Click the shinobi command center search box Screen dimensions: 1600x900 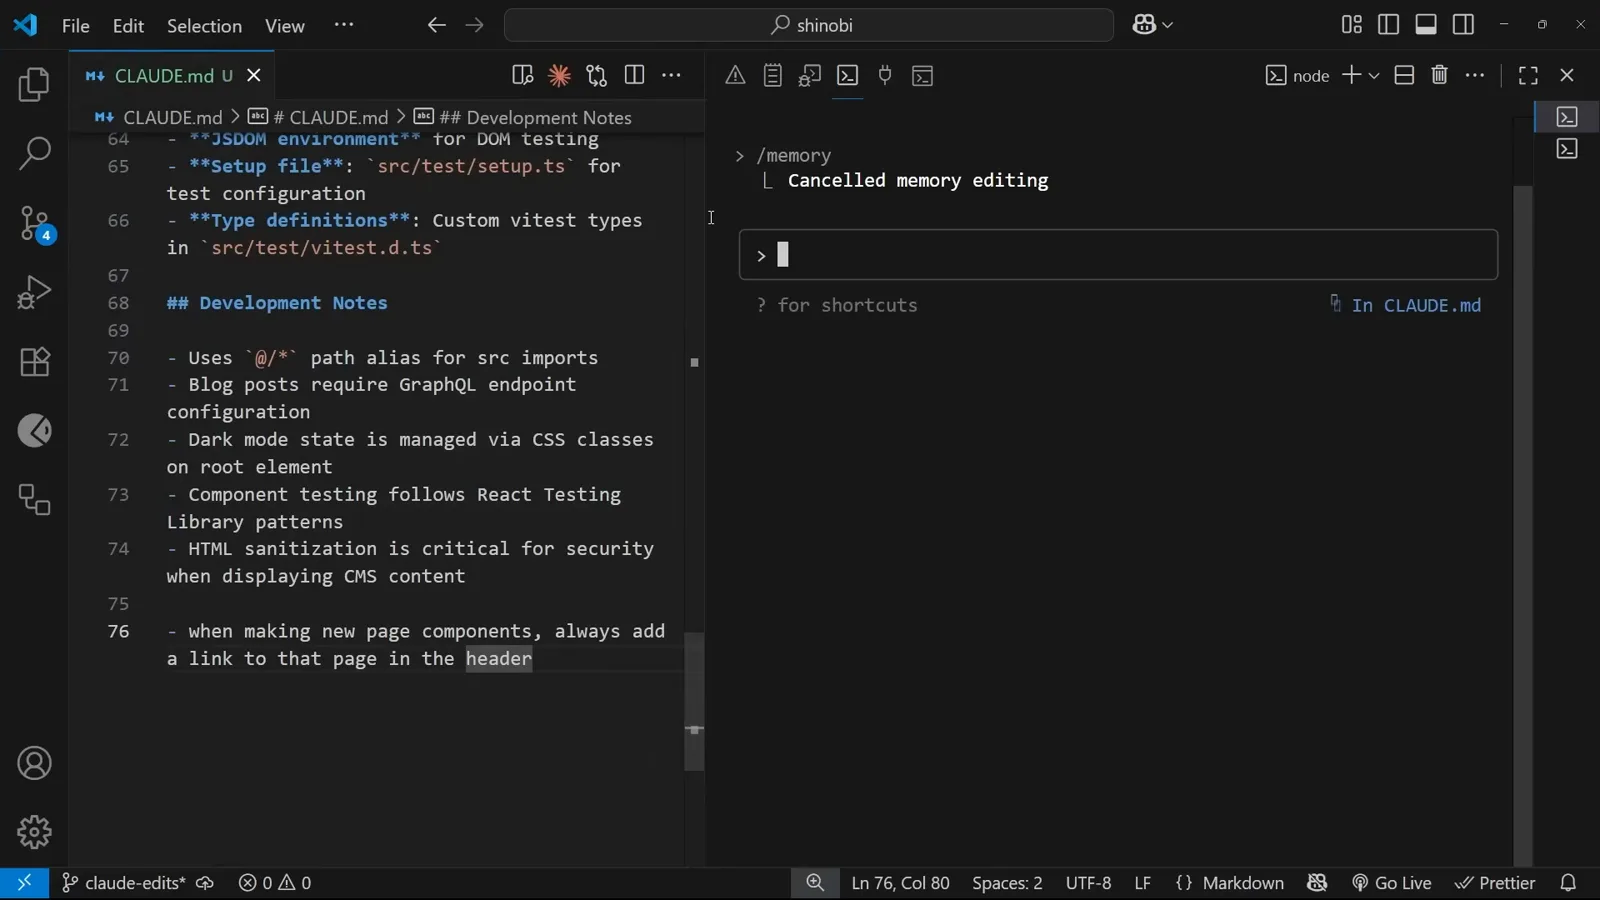pos(809,25)
